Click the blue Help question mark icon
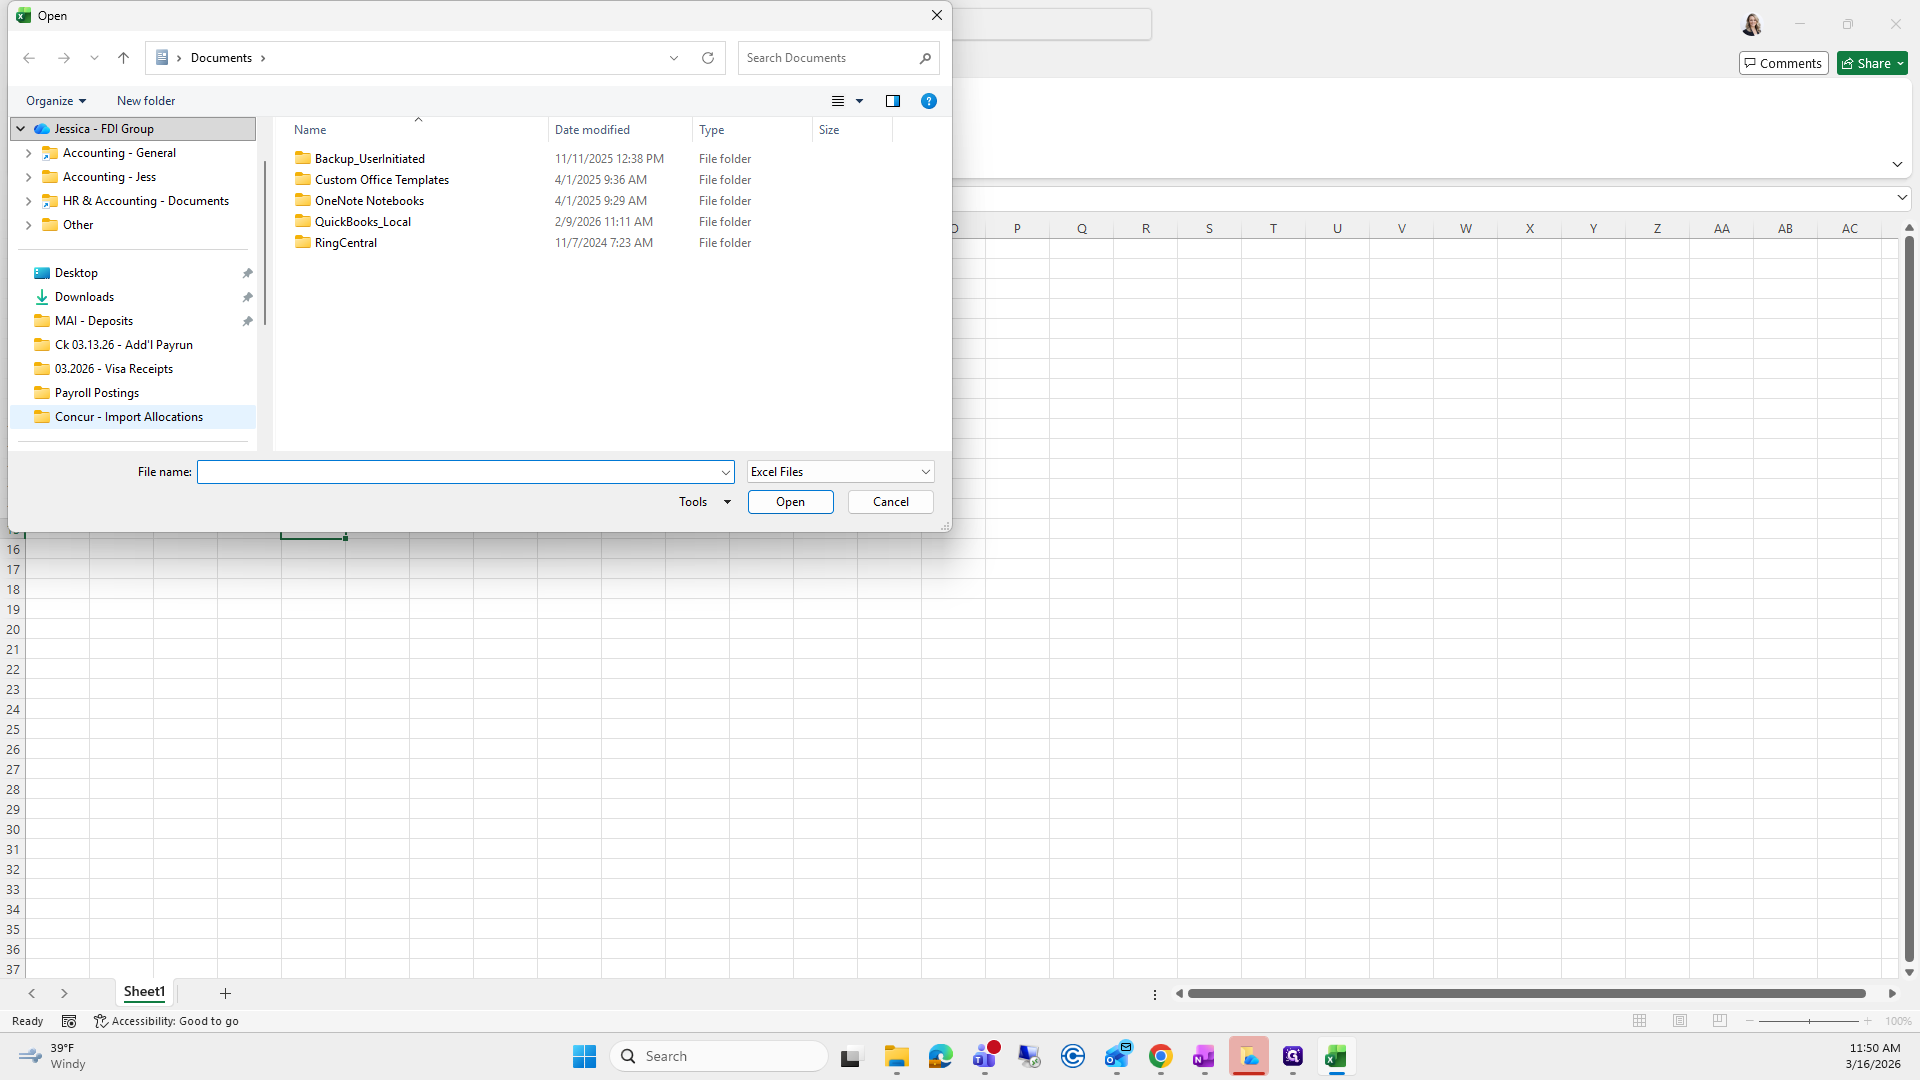The width and height of the screenshot is (1920, 1080). 929,101
